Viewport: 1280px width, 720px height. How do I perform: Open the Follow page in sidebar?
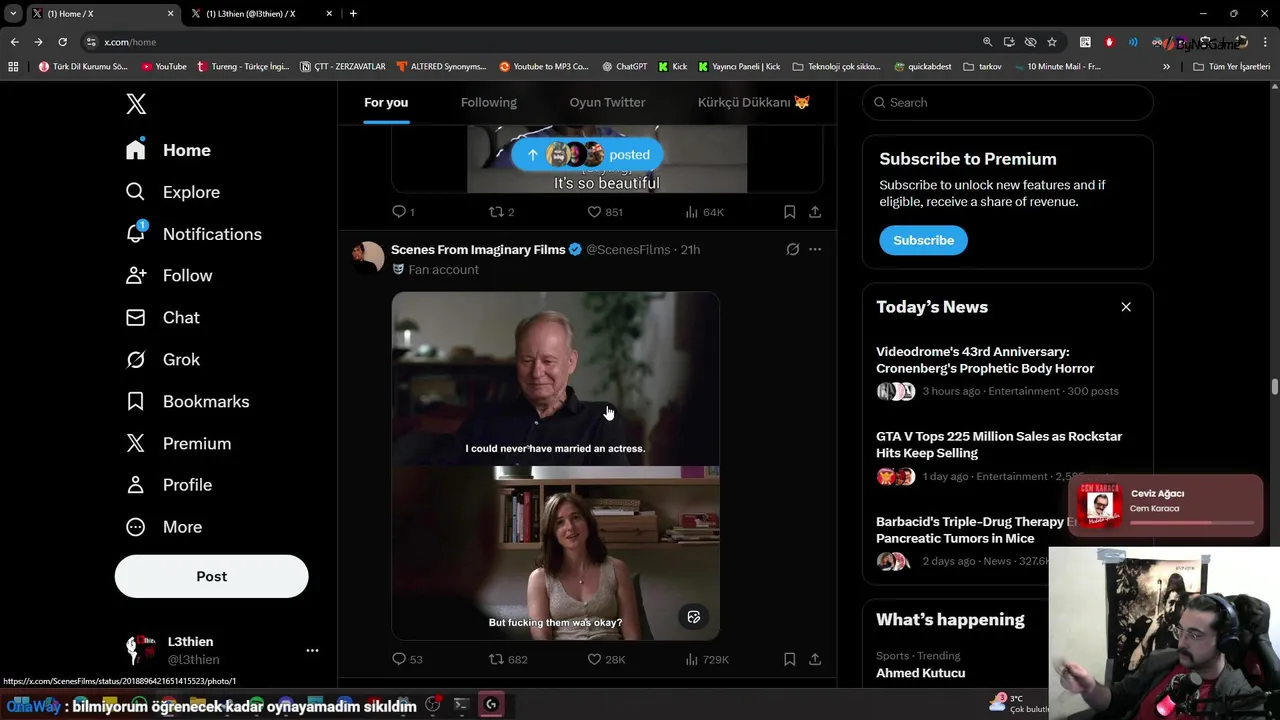168,276
